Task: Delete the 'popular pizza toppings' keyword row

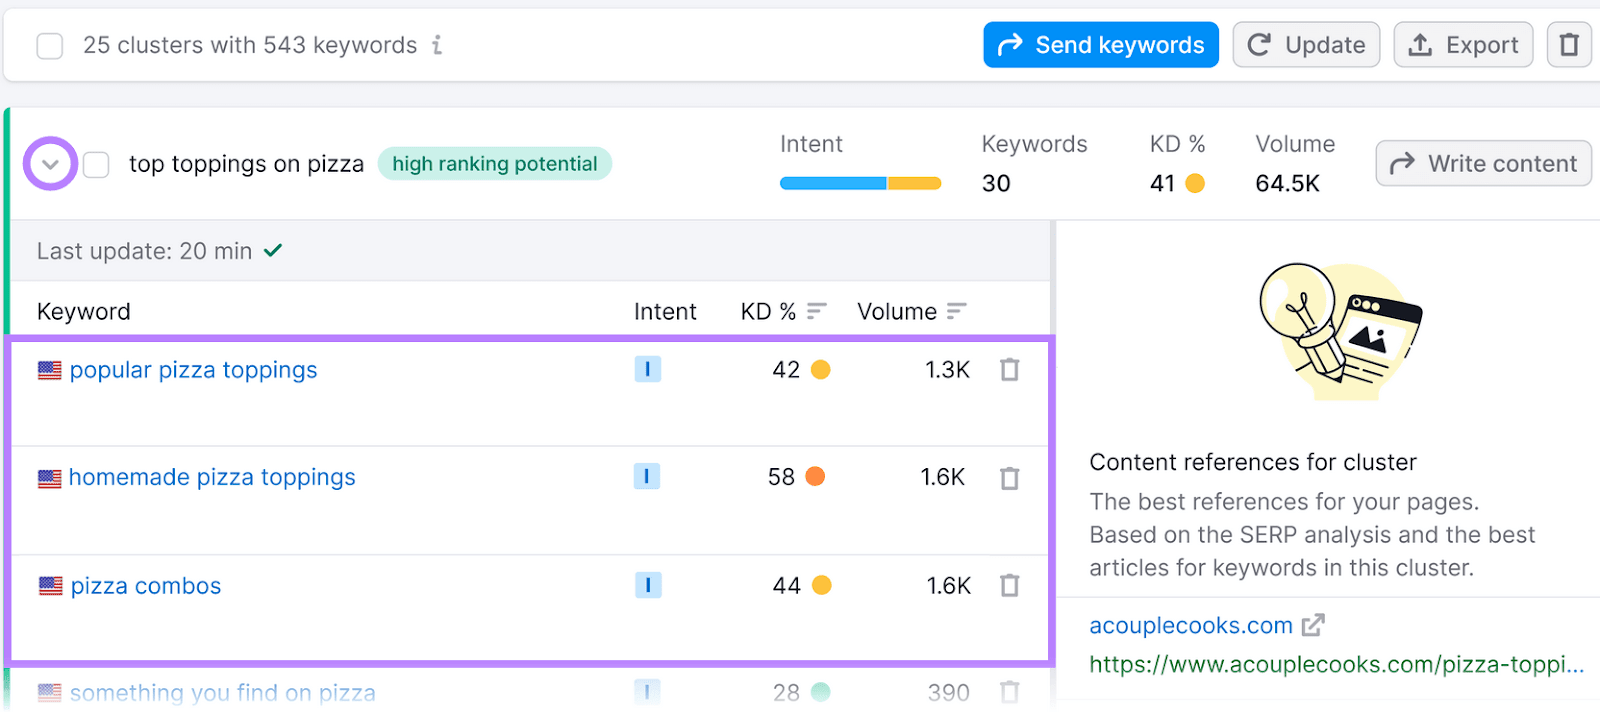Action: pos(1010,370)
